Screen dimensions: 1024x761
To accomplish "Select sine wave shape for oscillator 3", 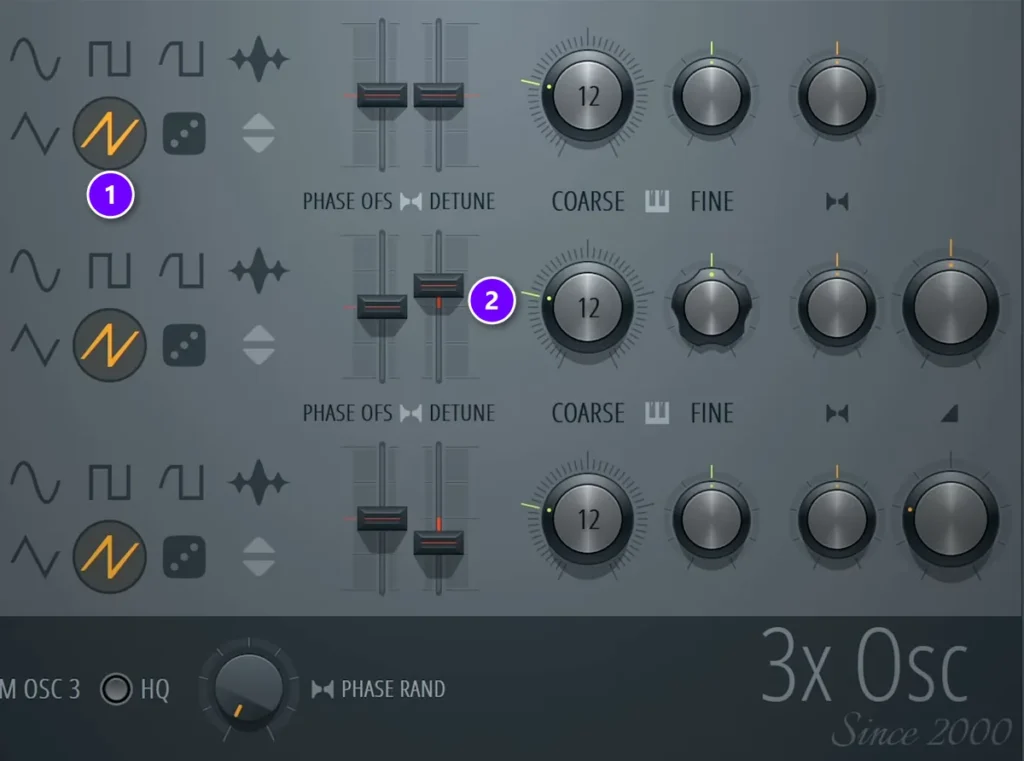I will pyautogui.click(x=35, y=483).
